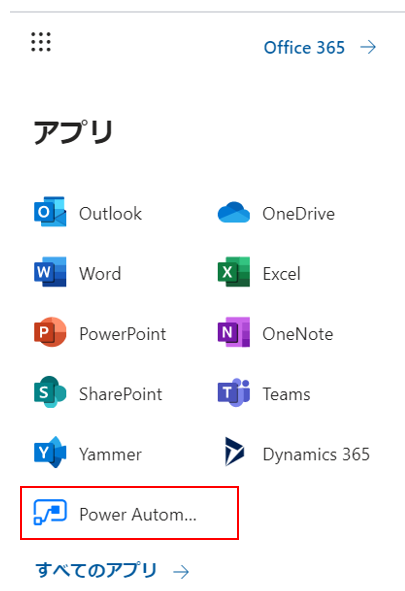The height and width of the screenshot is (591, 405).
Task: Click the Yammer icon
Action: point(50,452)
